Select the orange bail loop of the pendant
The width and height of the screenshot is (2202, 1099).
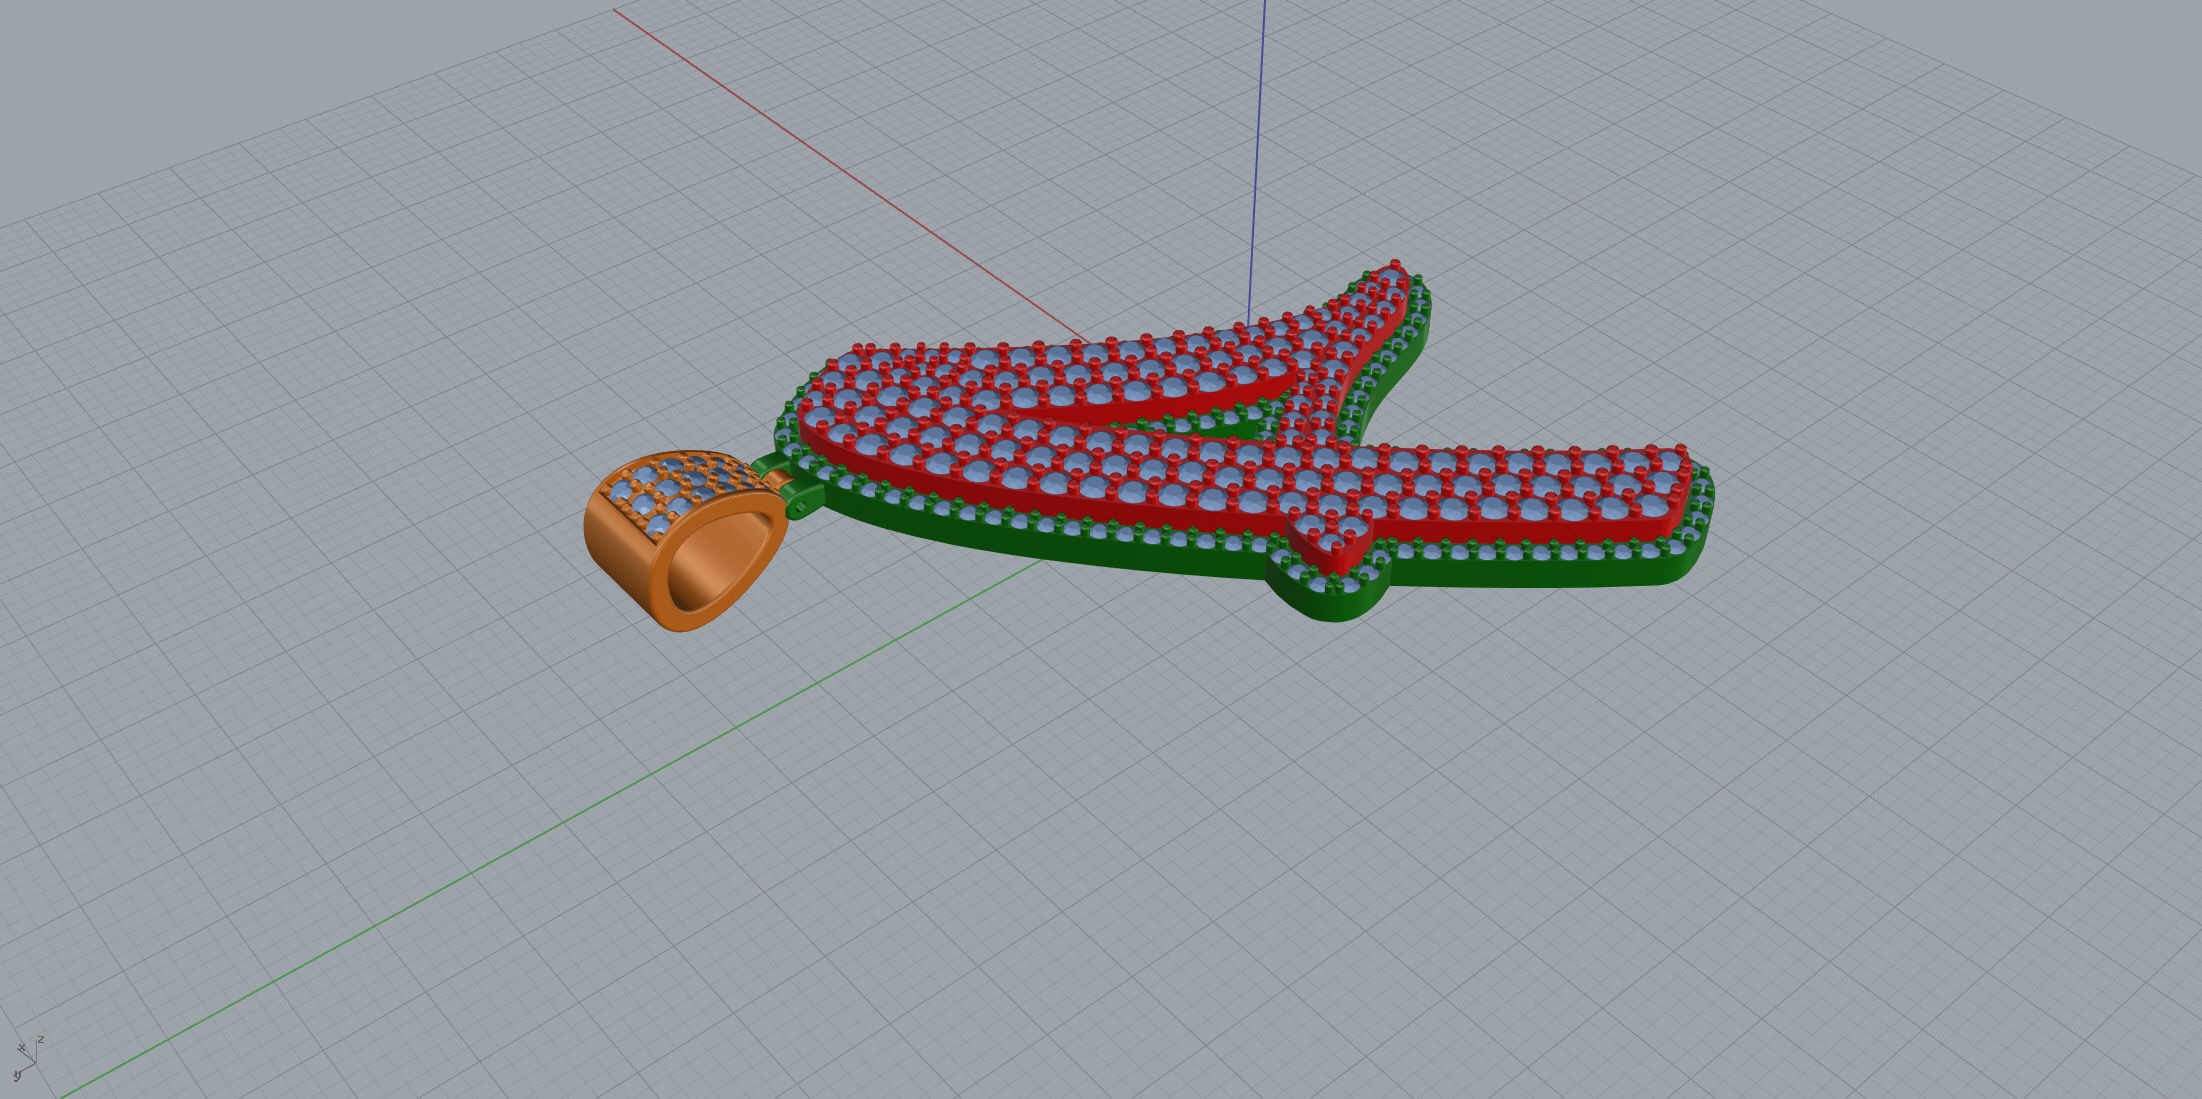pos(686,540)
